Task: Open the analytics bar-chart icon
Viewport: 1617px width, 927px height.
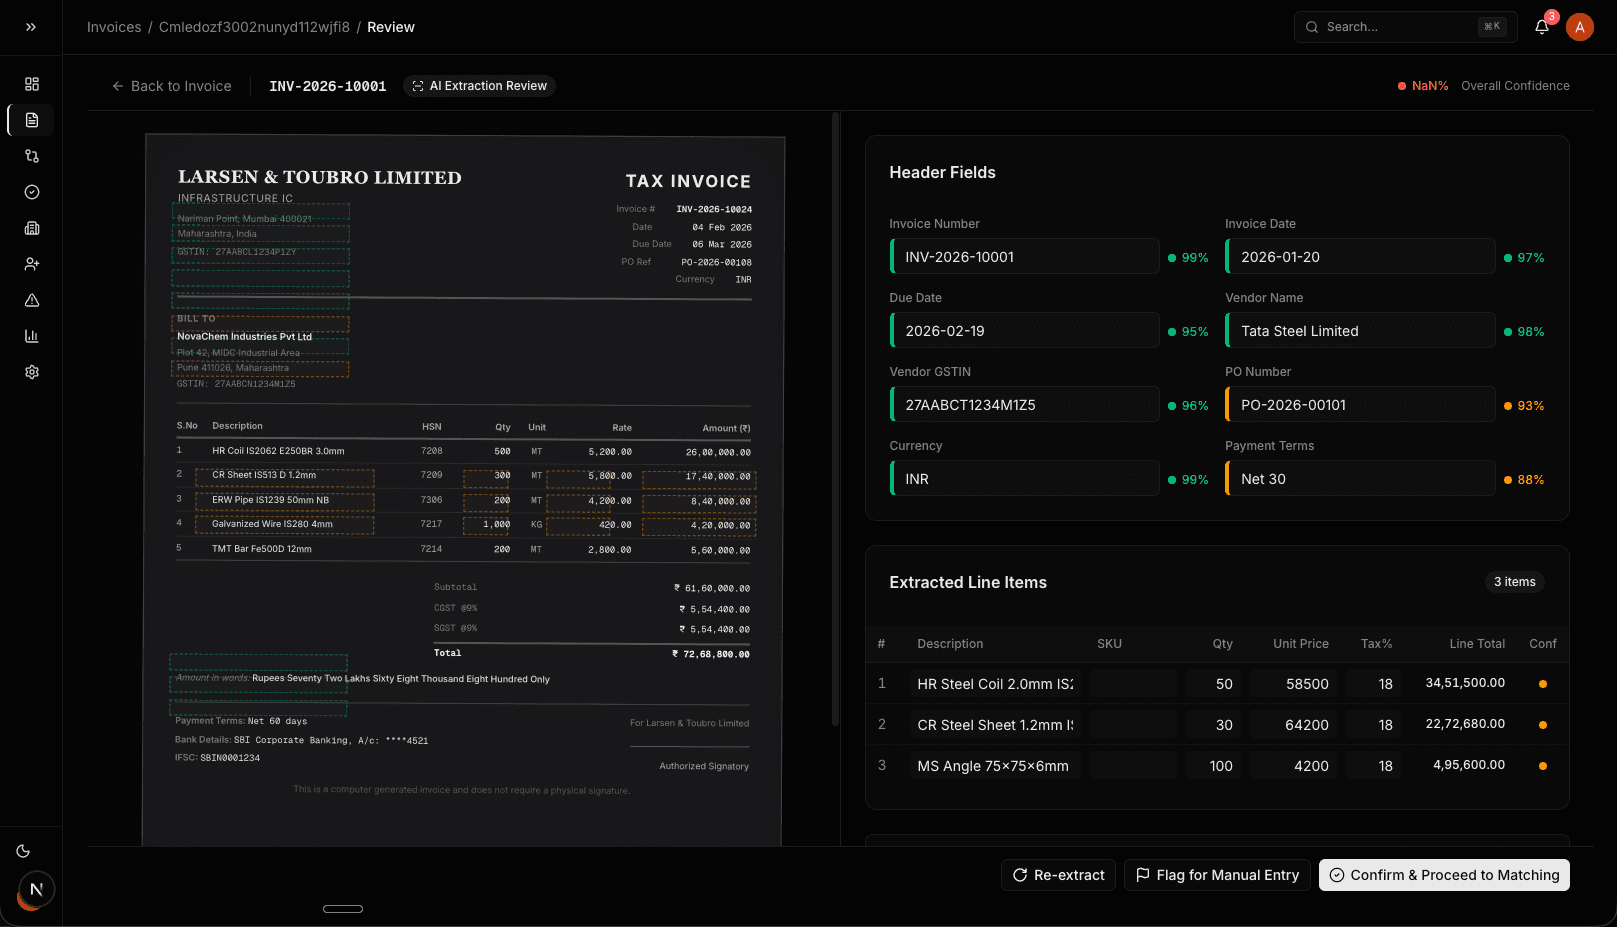Action: [x=31, y=336]
